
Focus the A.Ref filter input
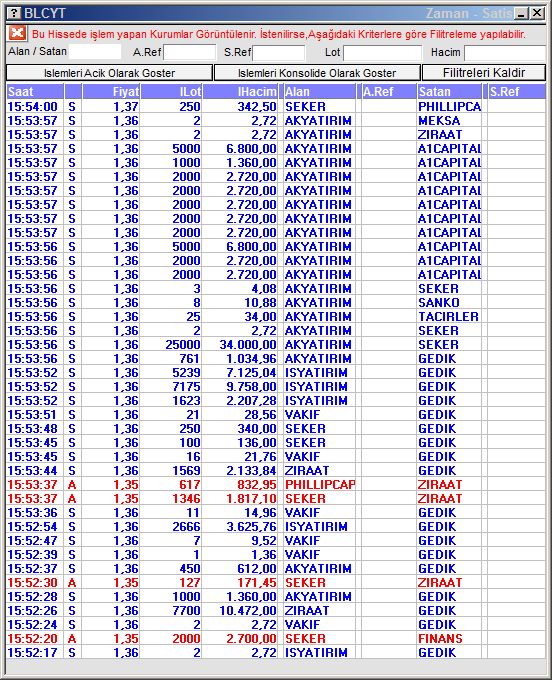tap(189, 53)
